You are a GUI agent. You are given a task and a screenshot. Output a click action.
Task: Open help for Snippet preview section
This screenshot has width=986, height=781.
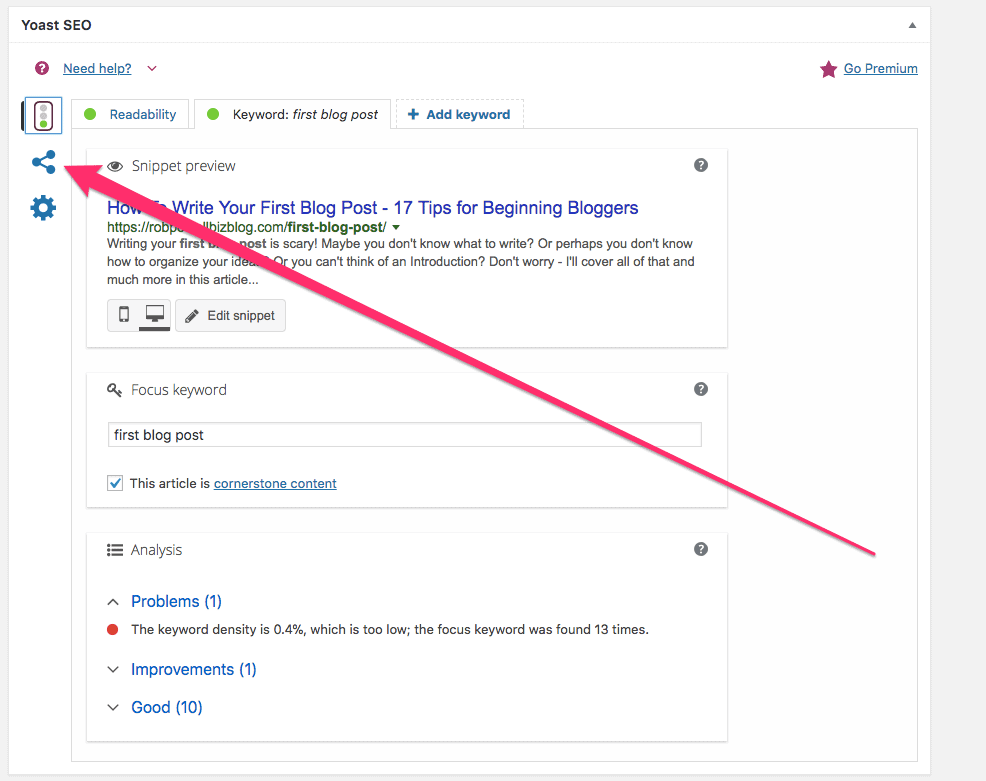701,165
